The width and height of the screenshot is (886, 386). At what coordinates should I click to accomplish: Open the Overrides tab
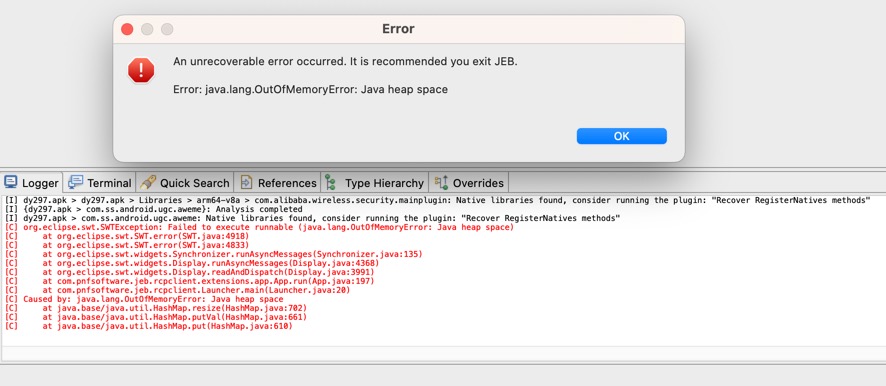click(x=468, y=183)
